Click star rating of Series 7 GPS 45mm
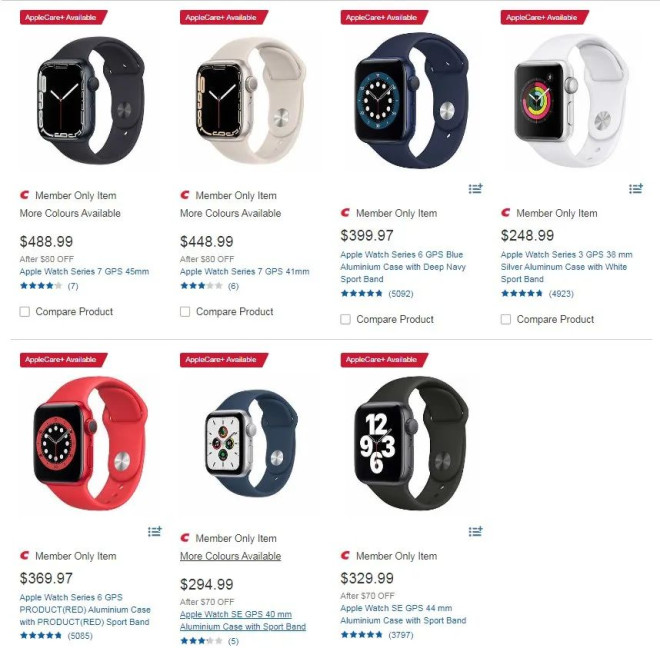Image resolution: width=660 pixels, height=648 pixels. point(41,286)
